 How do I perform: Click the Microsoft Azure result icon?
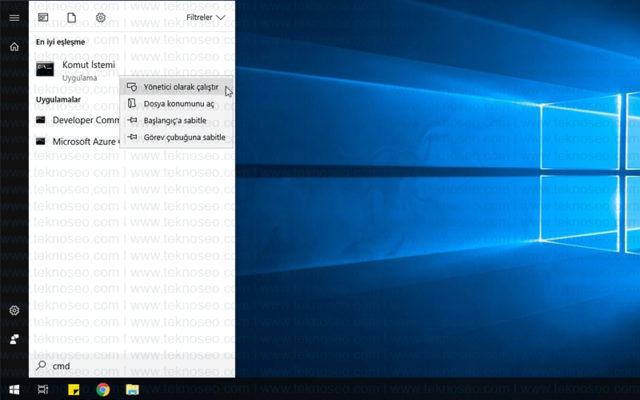pyautogui.click(x=40, y=141)
